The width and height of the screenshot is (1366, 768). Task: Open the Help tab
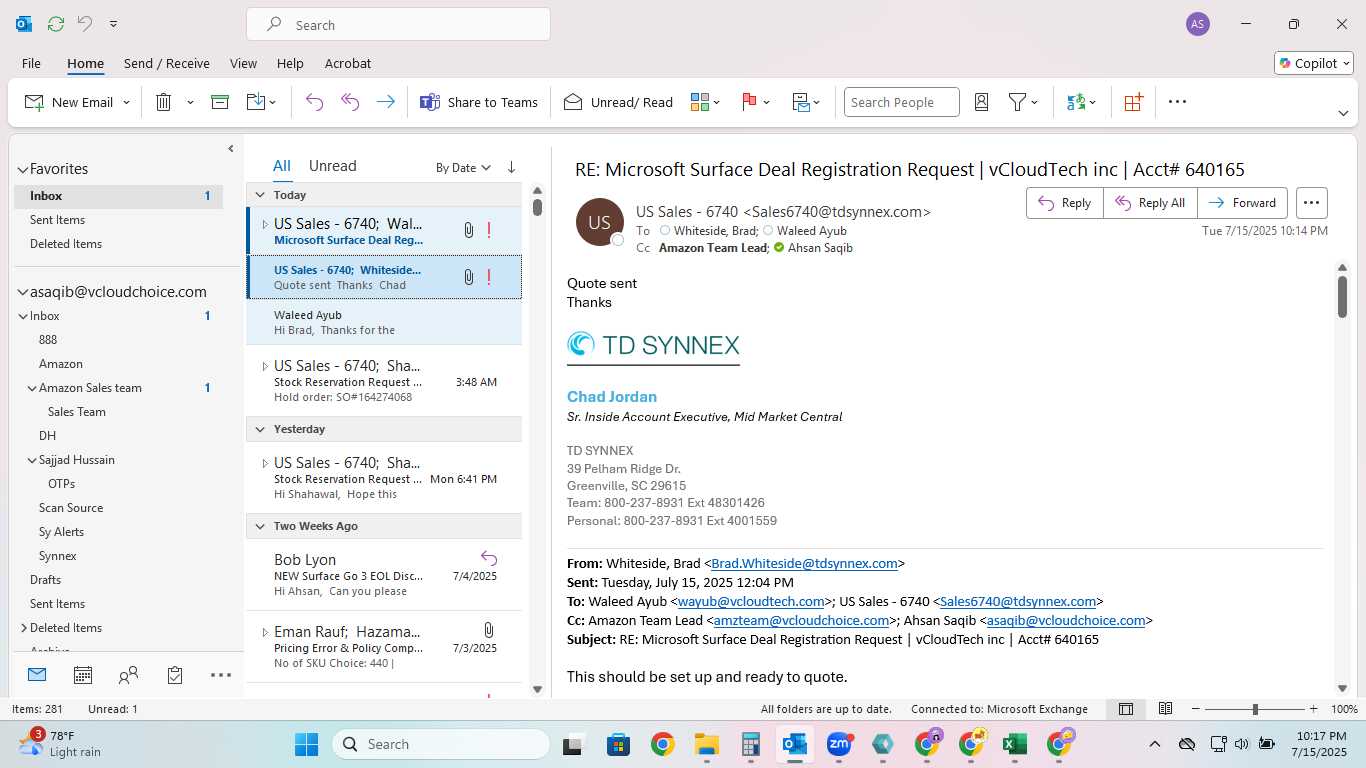pos(290,63)
